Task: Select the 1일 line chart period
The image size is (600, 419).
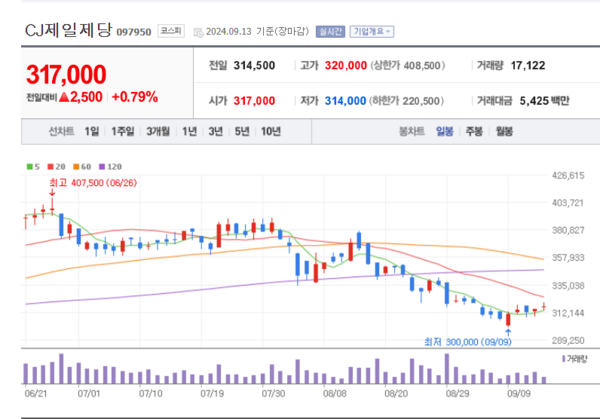Action: pos(92,132)
